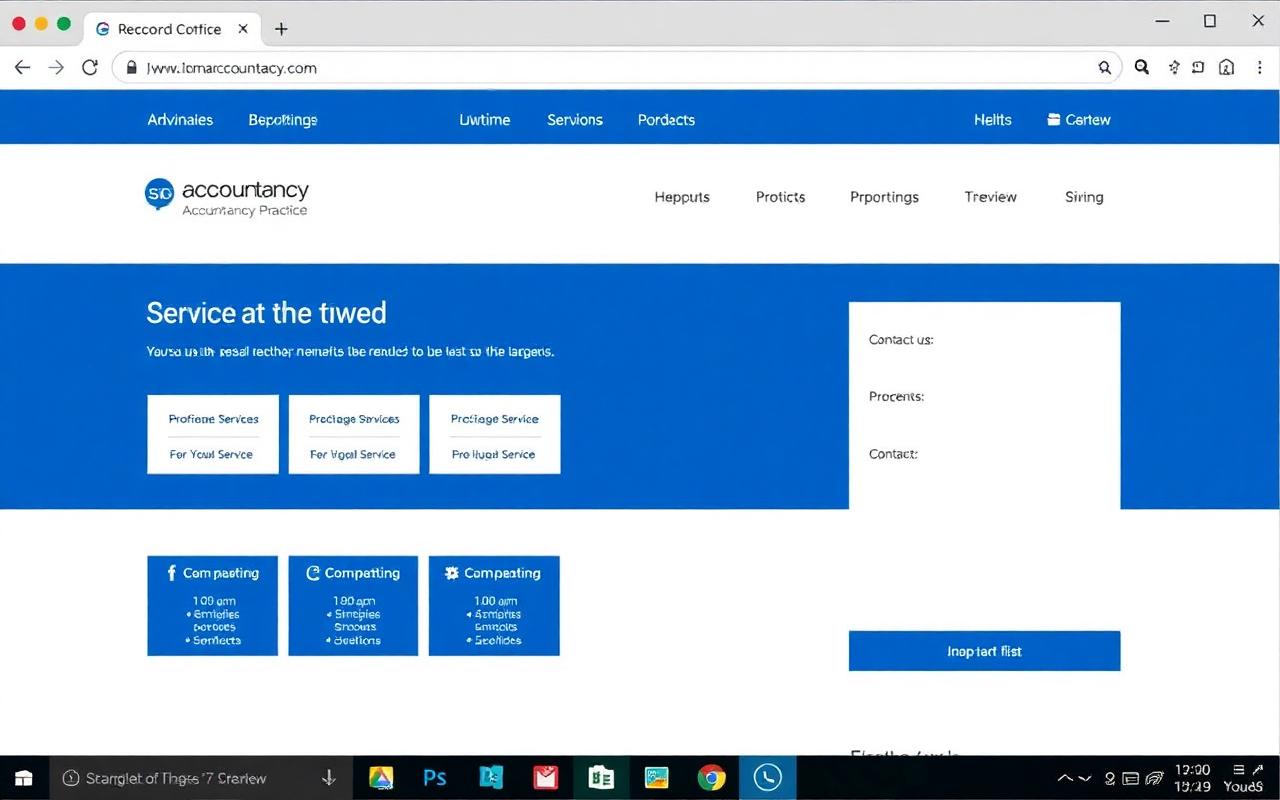Click the Pro liuad Serice link
Screen dimensions: 1280x800
(493, 454)
